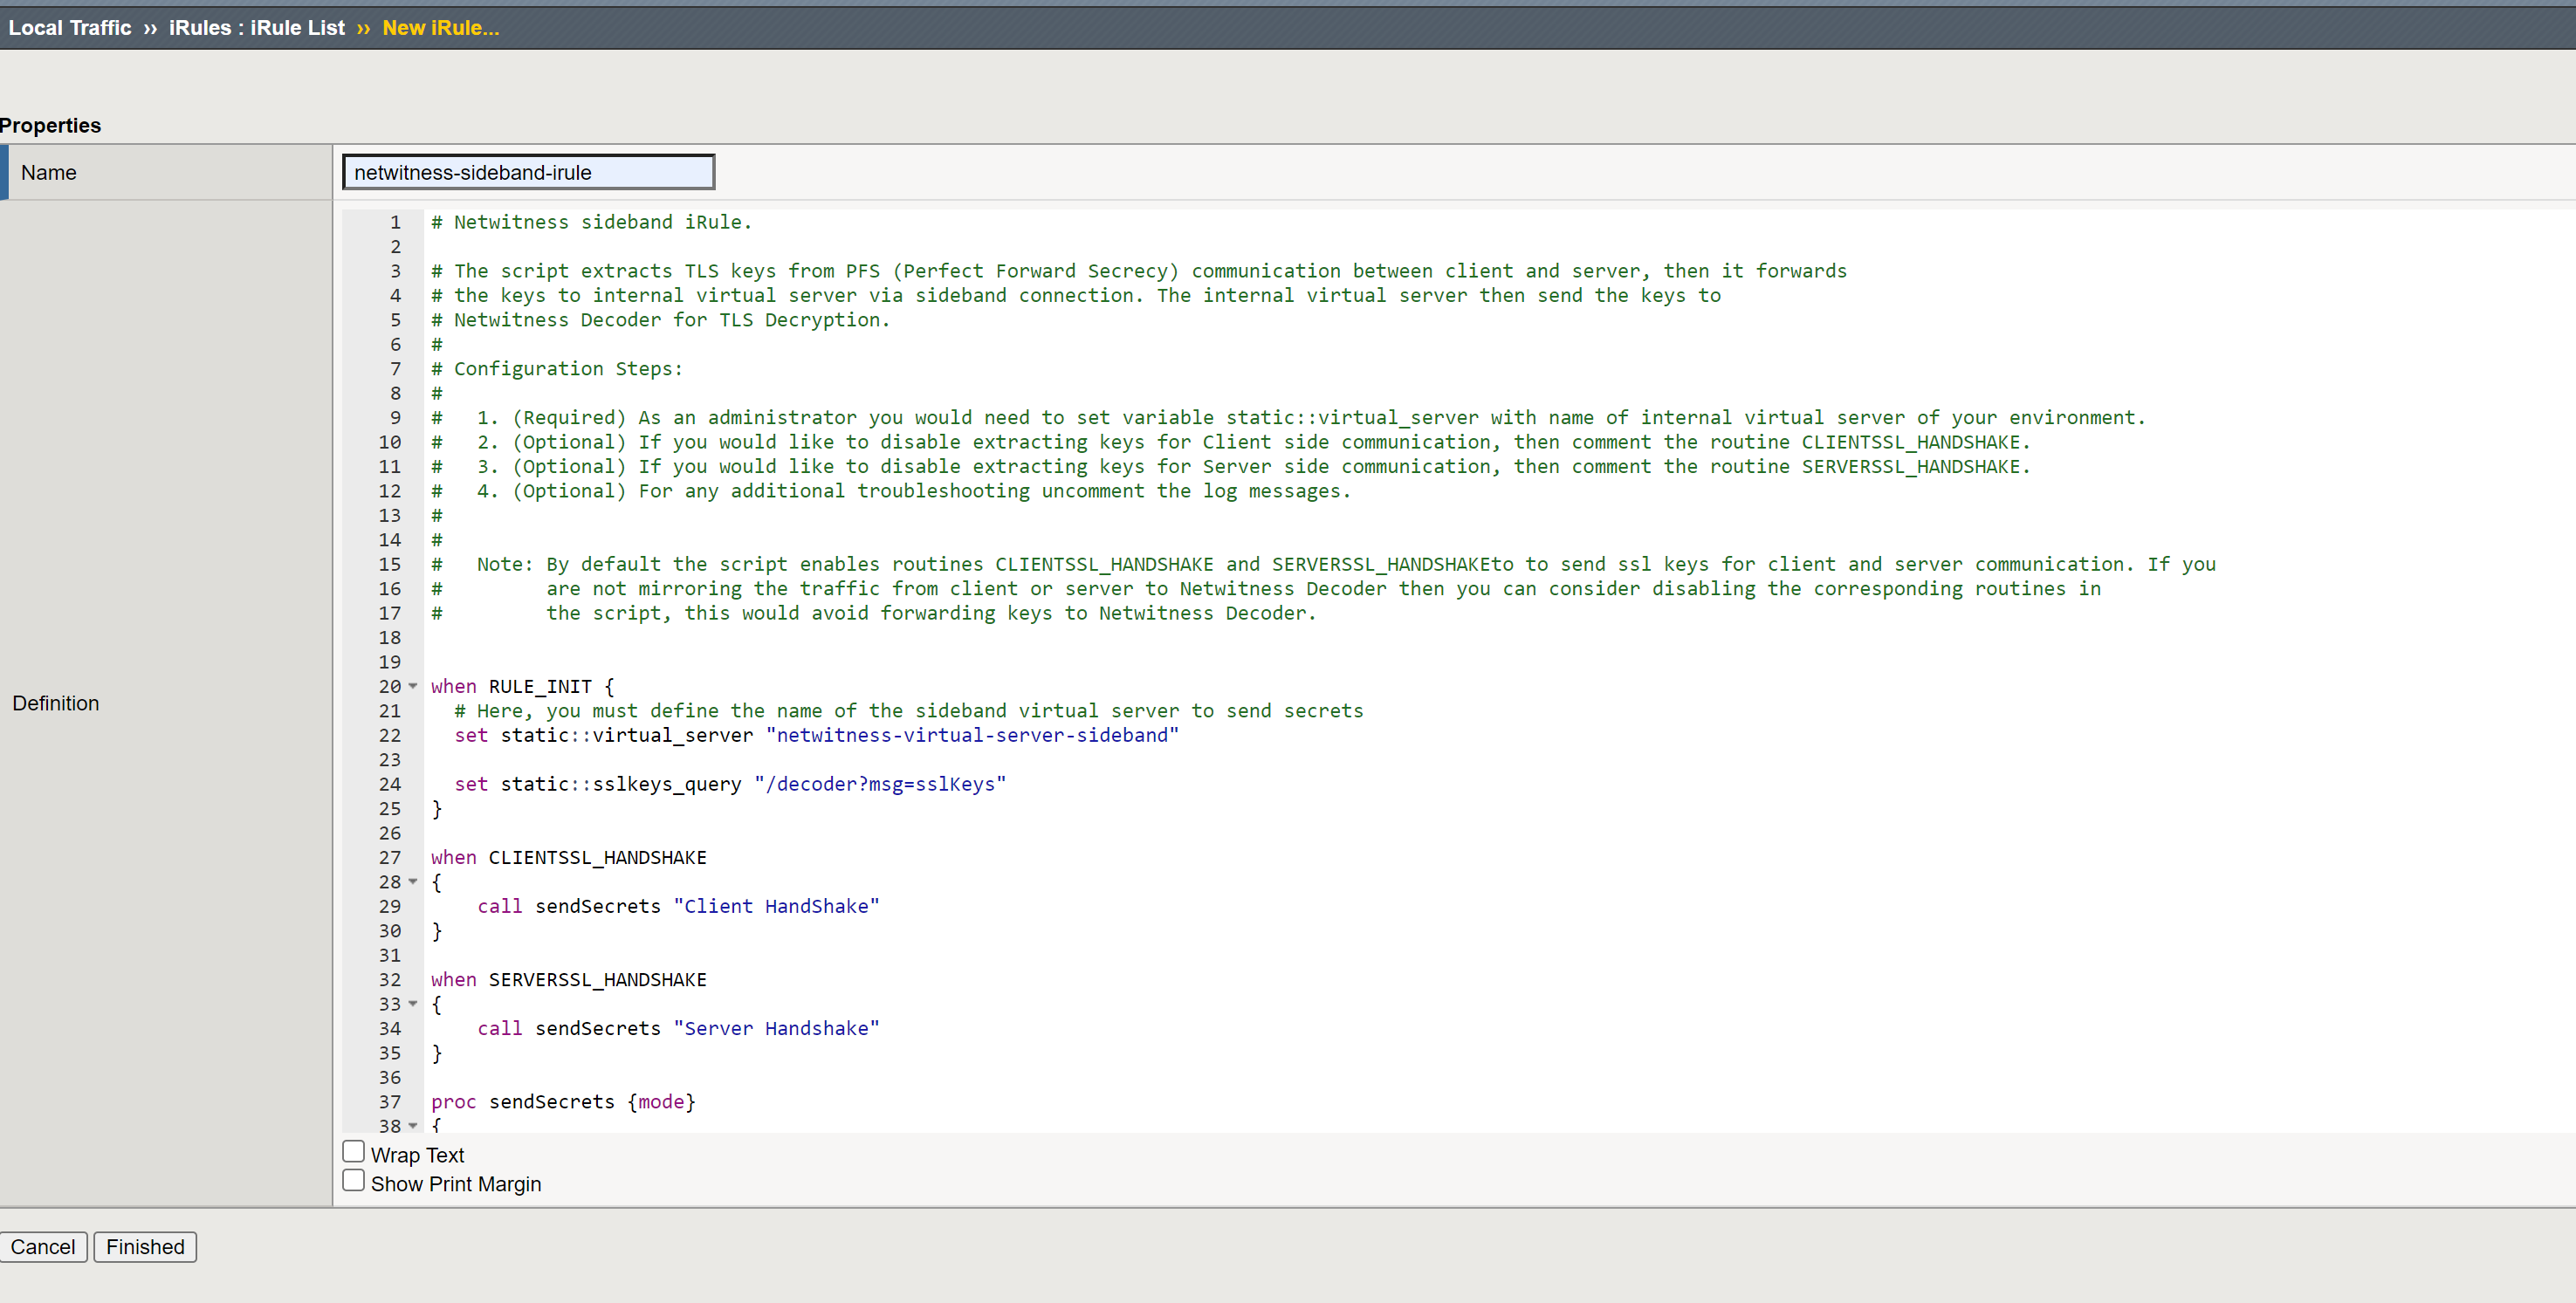
Task: Enable the Wrap Text checkbox
Action: pyautogui.click(x=353, y=1151)
